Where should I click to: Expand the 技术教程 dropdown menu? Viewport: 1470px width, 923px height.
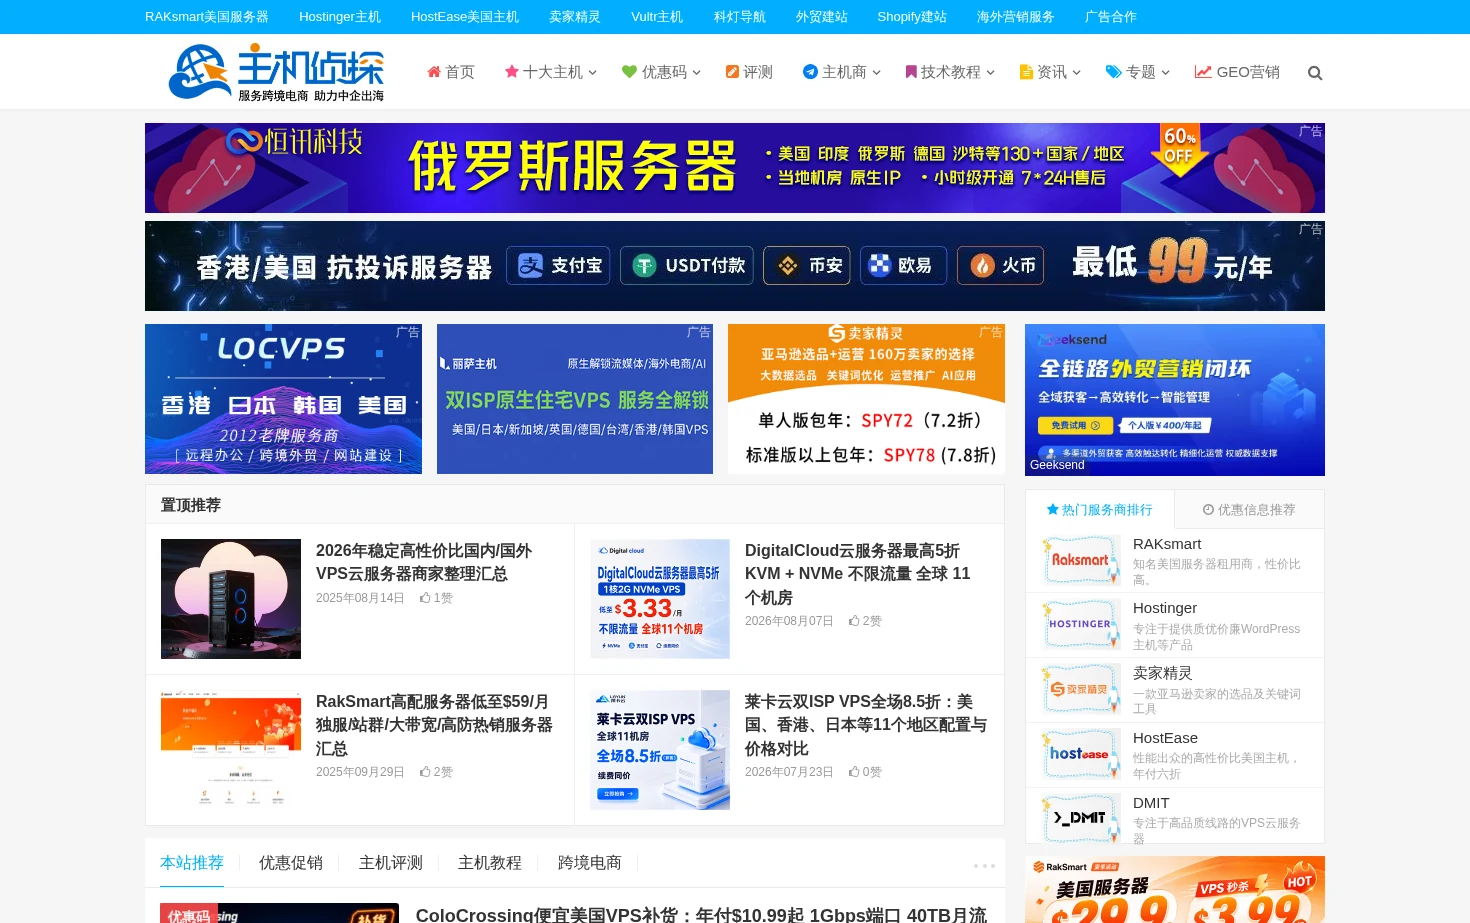pos(990,73)
